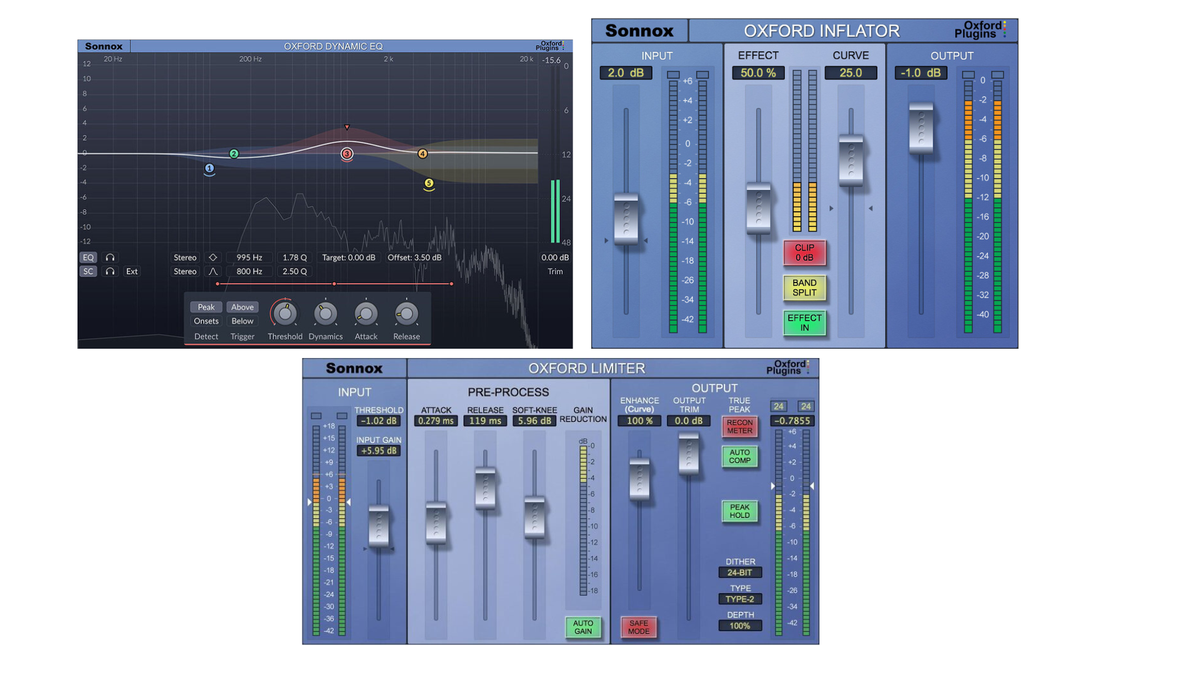Solo the EQ band with the headphone icon
Screen dimensions: 1200x675
click(110, 257)
